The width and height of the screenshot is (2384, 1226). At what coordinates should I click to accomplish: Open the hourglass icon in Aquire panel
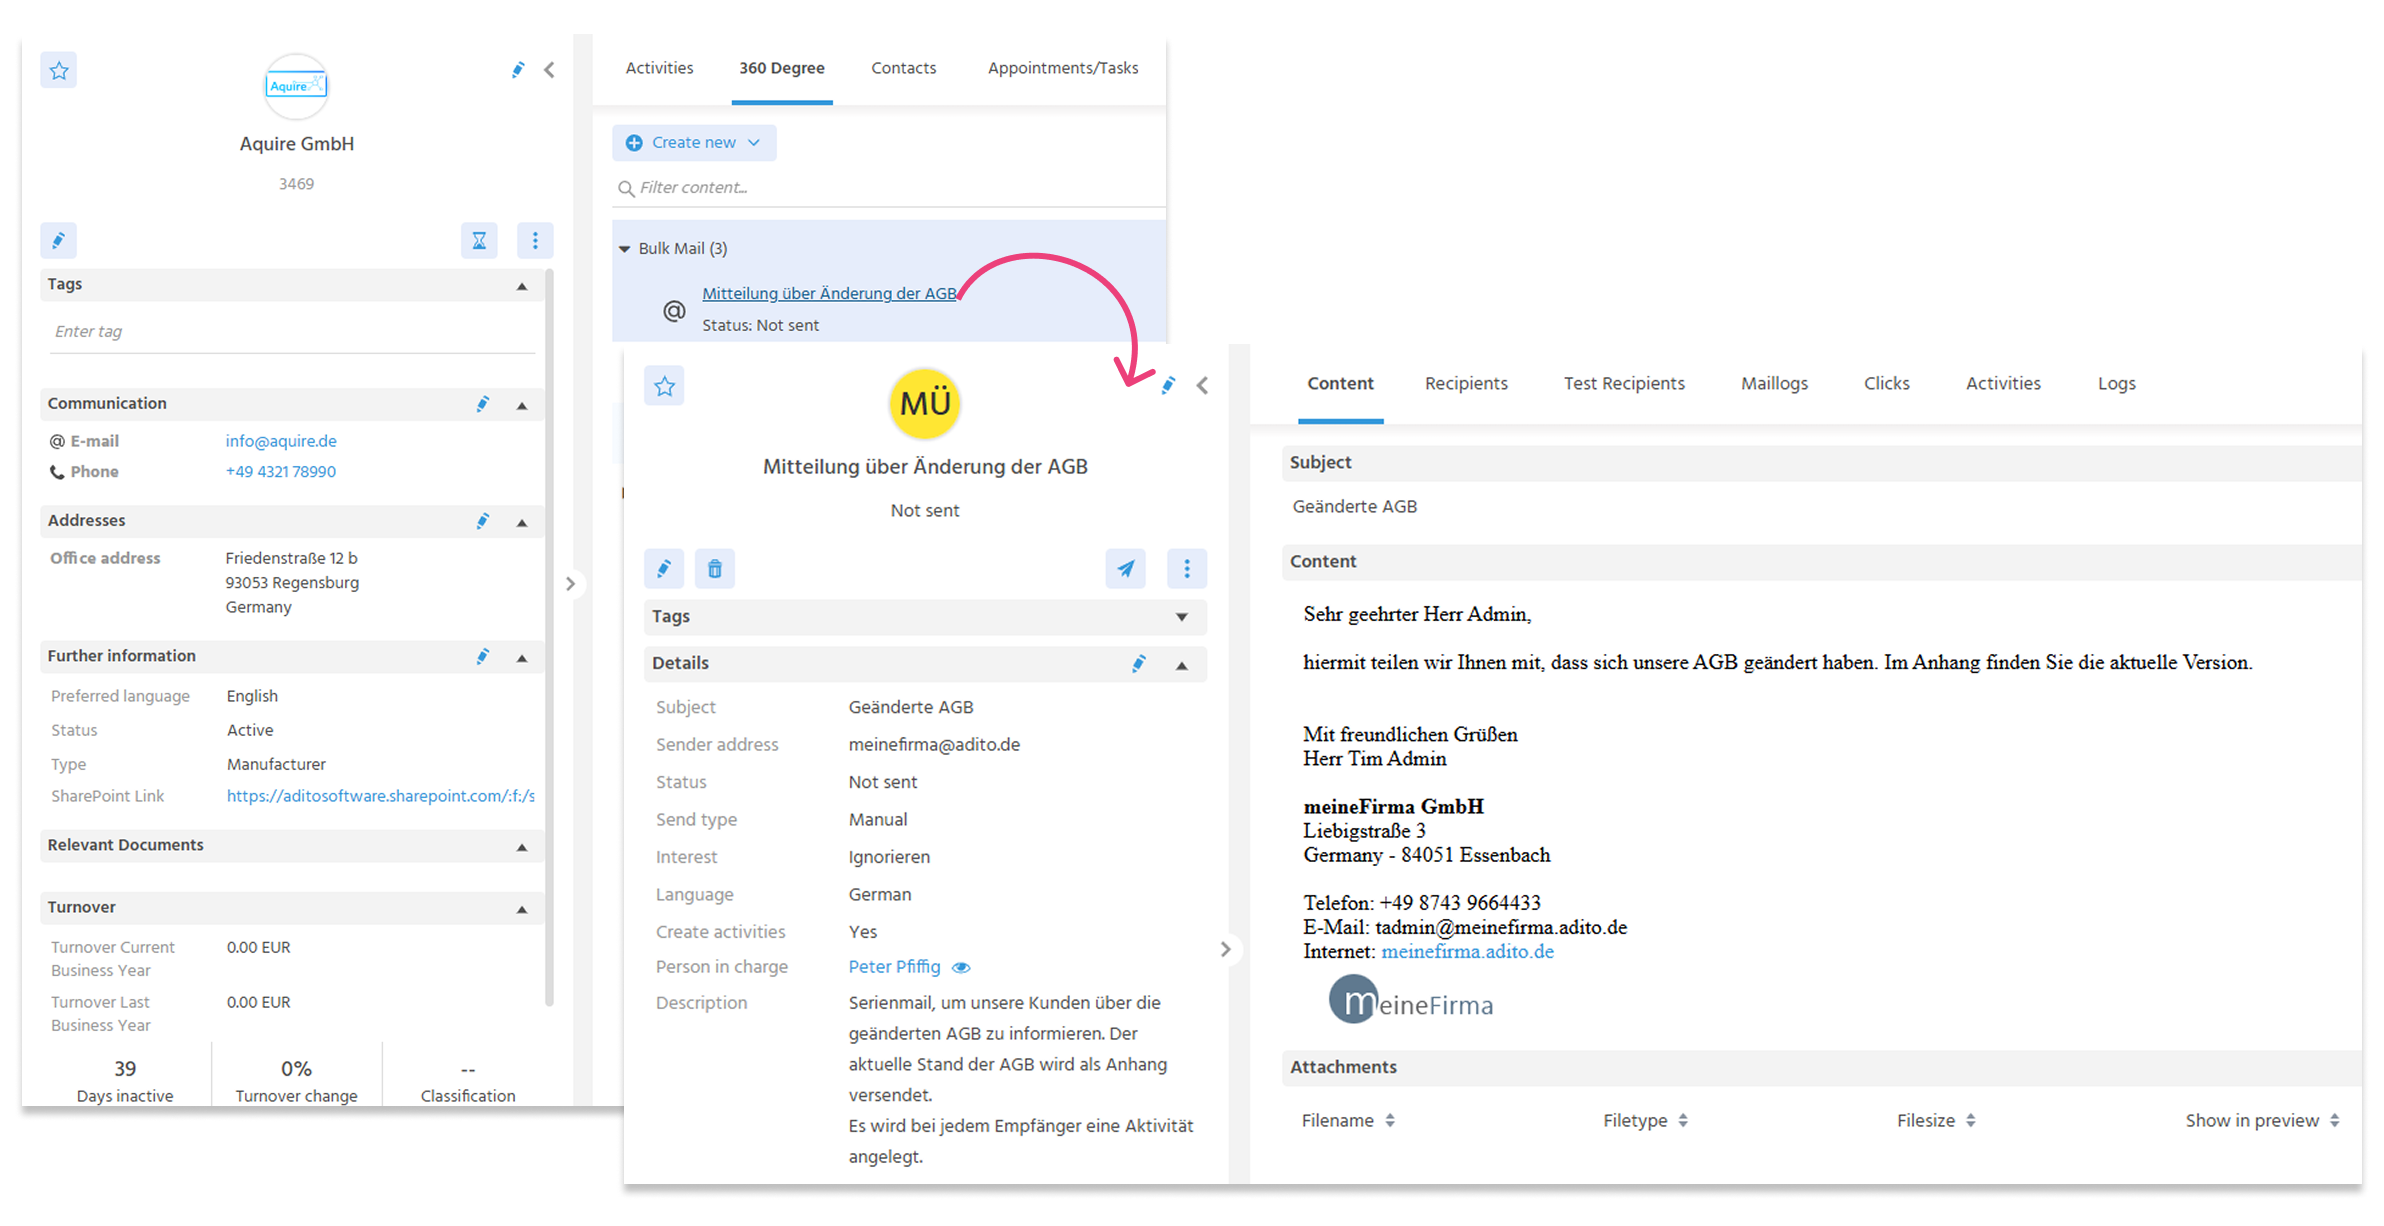(x=479, y=240)
